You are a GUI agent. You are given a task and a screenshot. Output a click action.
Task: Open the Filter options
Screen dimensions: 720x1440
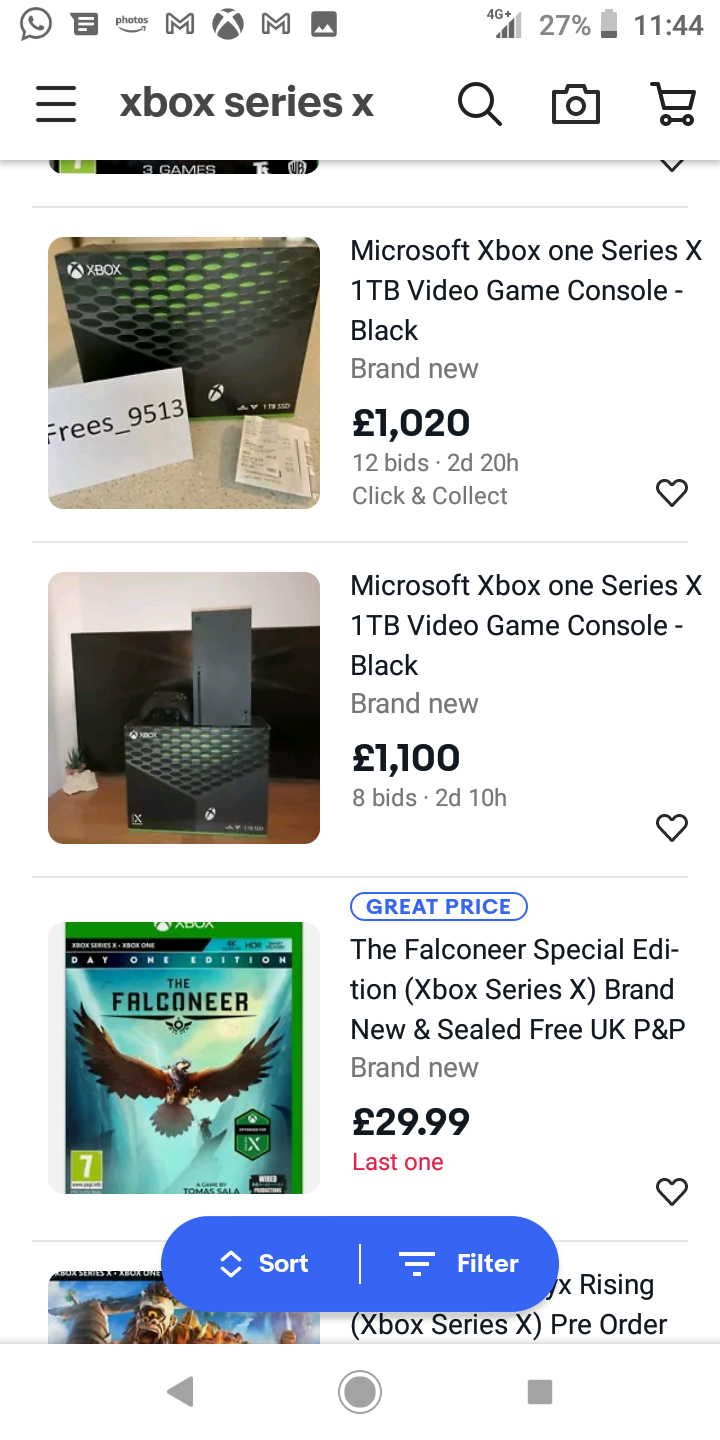[x=460, y=1264]
